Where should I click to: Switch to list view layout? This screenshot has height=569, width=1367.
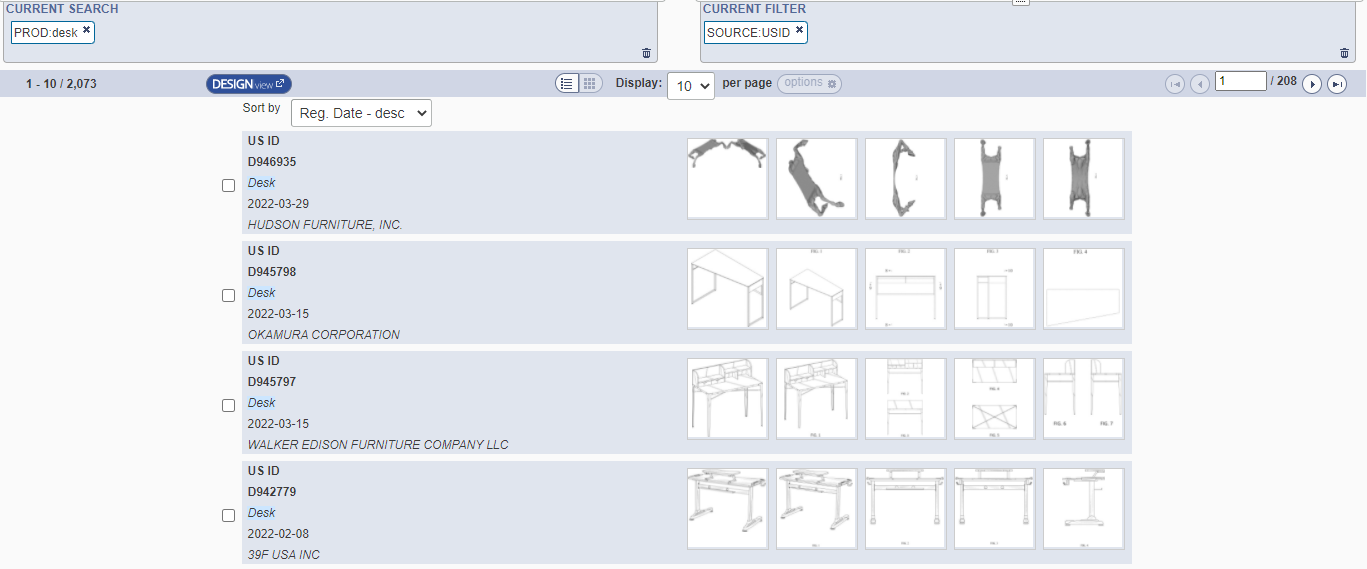pyautogui.click(x=567, y=84)
